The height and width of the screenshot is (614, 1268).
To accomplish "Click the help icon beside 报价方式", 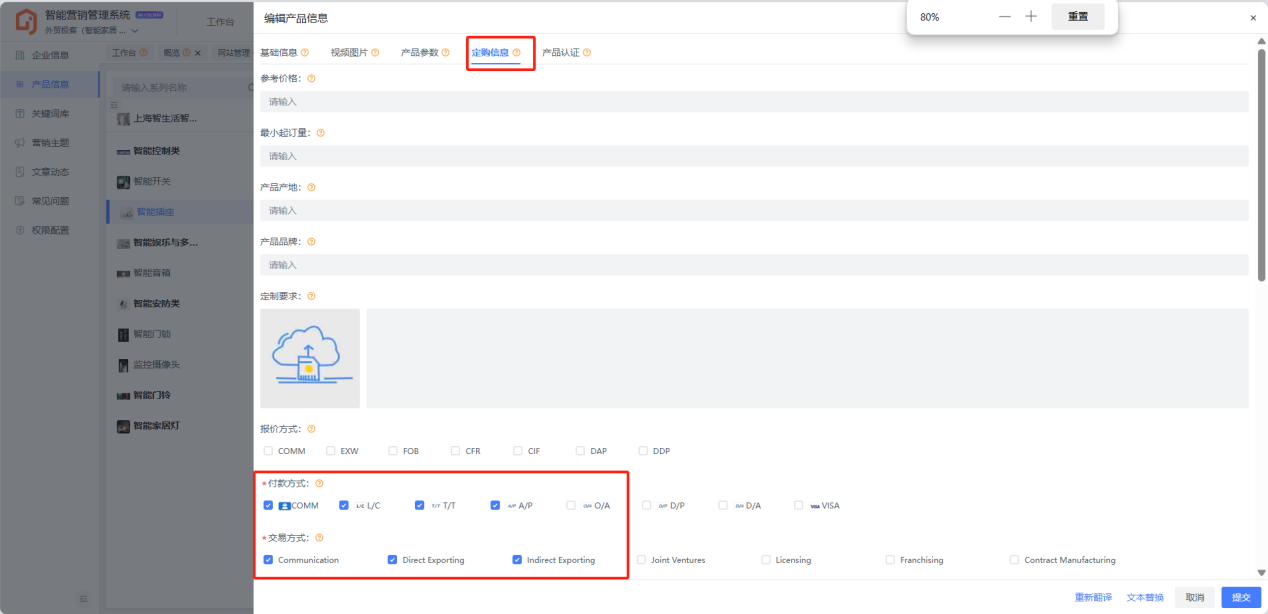I will click(x=311, y=429).
